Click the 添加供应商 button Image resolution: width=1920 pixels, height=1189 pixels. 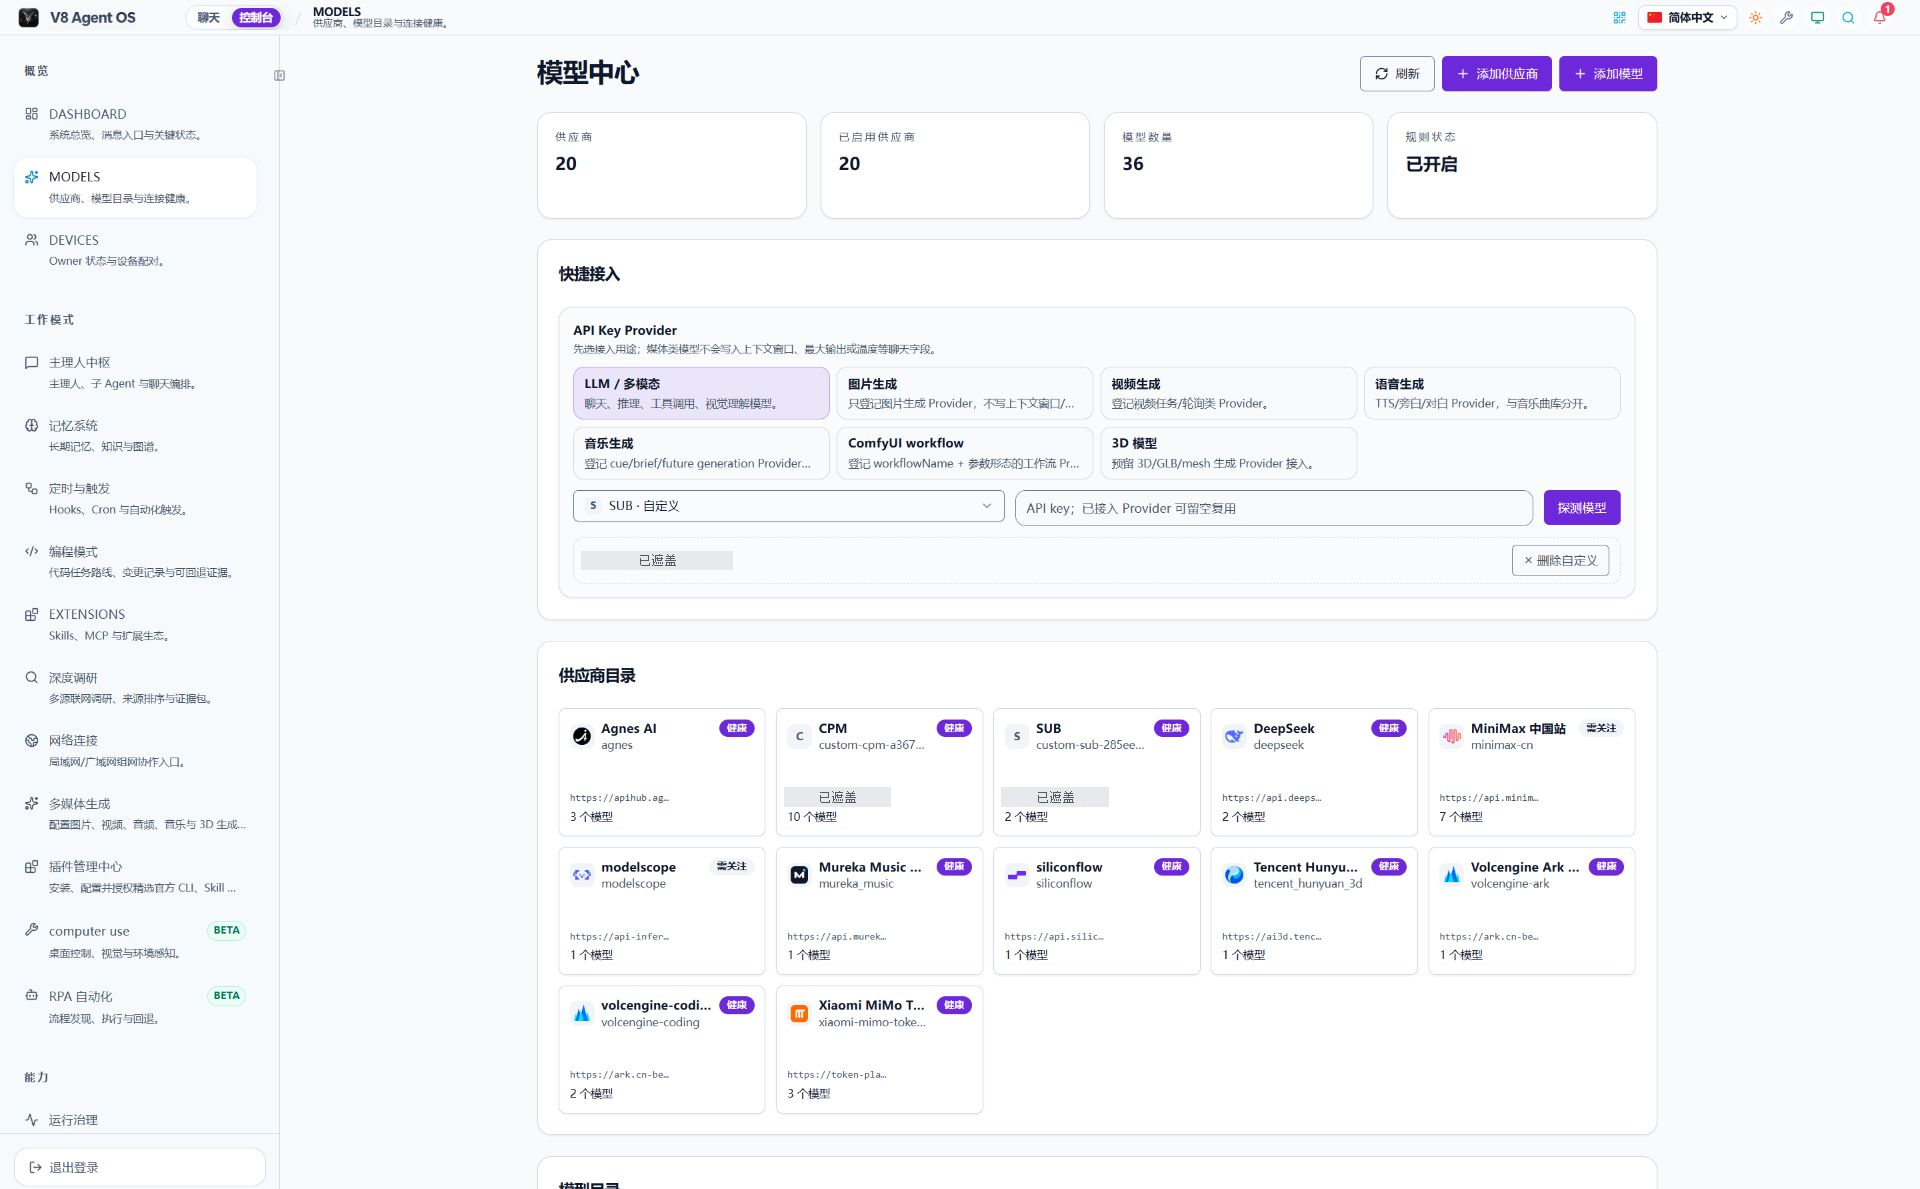(x=1497, y=74)
